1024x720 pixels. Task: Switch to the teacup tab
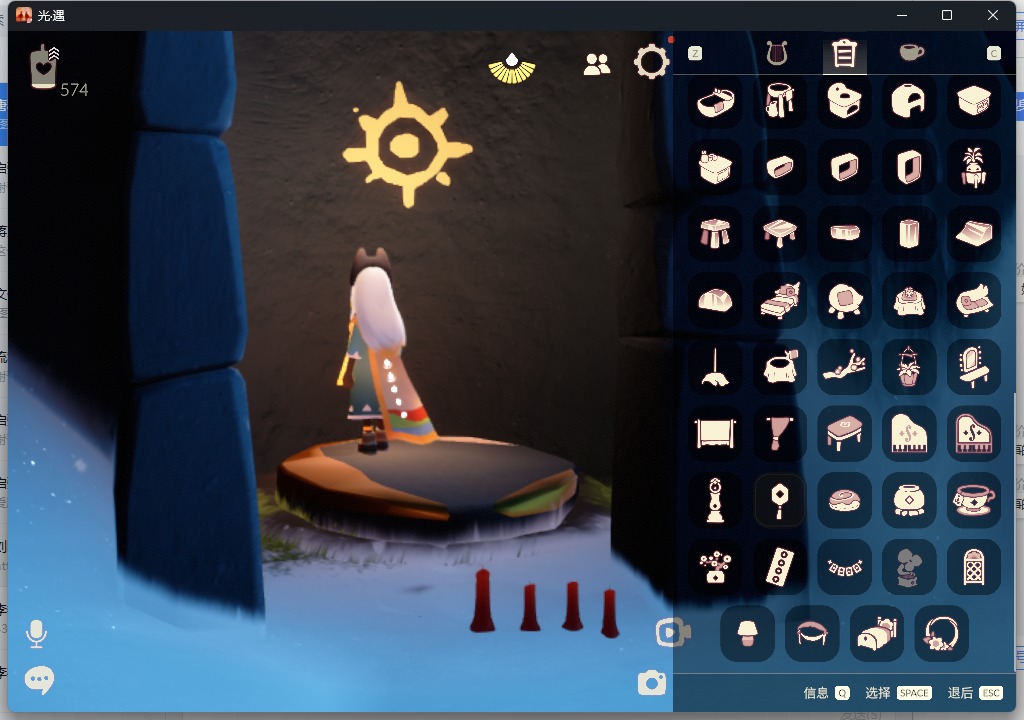pos(911,52)
